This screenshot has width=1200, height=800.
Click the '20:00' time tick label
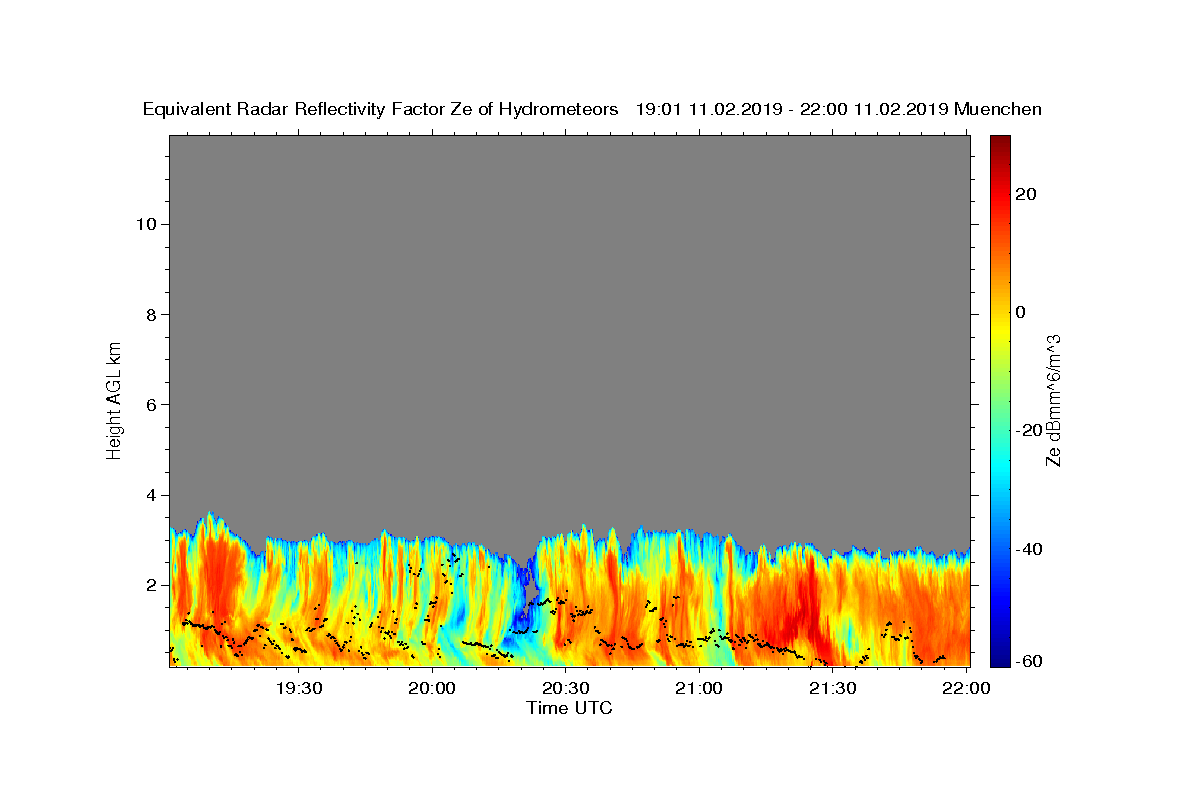point(433,688)
